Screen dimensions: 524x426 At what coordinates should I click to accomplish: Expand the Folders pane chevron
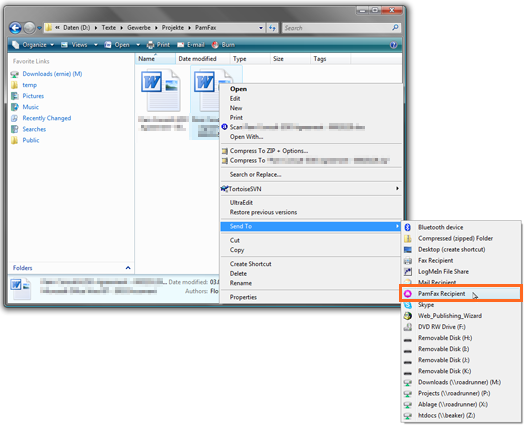click(x=128, y=268)
